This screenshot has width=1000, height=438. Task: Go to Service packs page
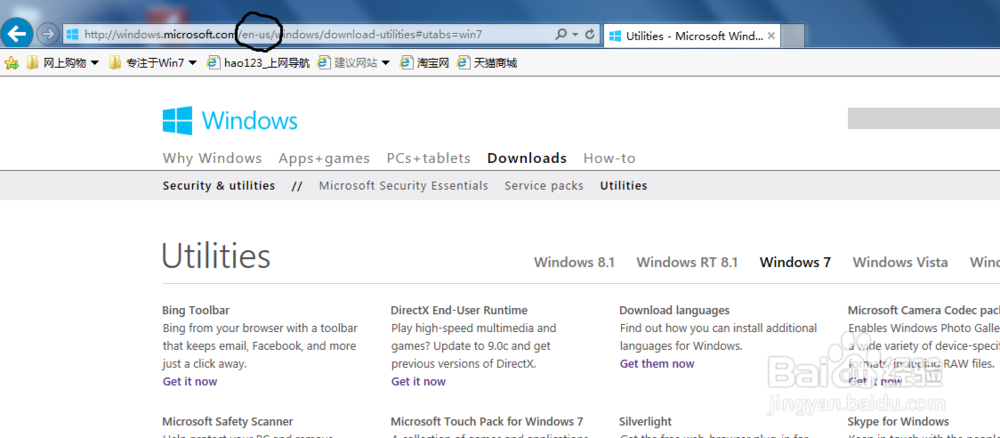544,186
